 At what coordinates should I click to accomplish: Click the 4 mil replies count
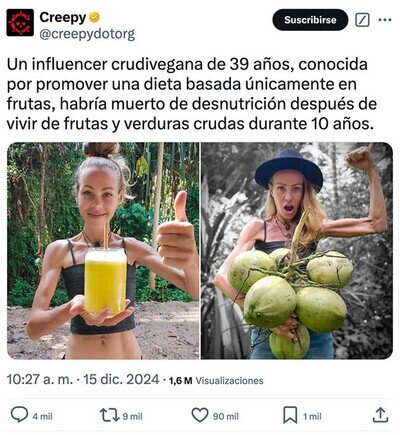point(43,416)
